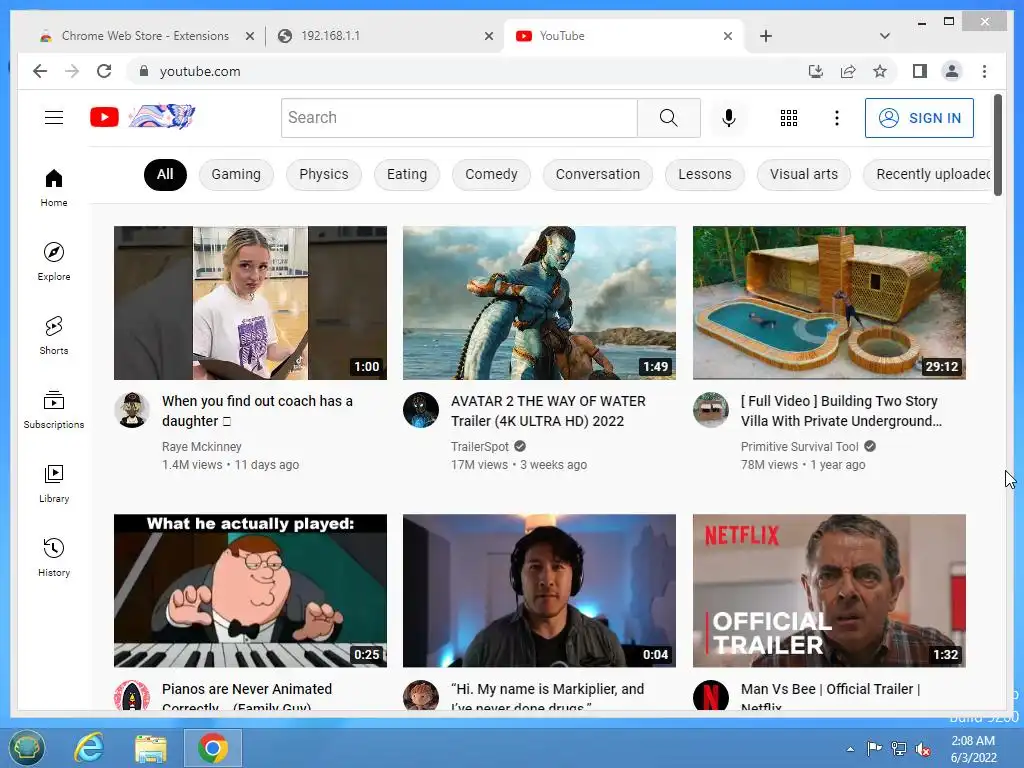This screenshot has height=768, width=1024.
Task: Open Netflix channel avatar
Action: pos(711,695)
